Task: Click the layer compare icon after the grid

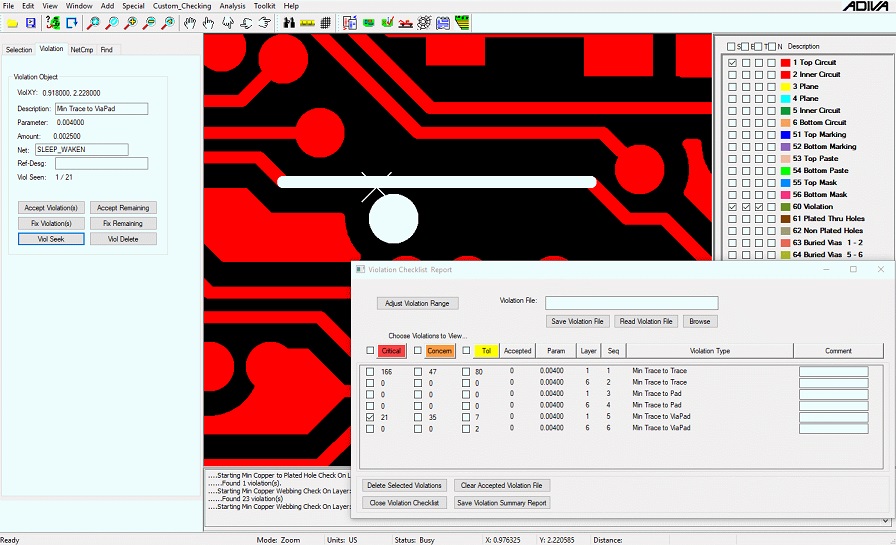Action: [350, 23]
